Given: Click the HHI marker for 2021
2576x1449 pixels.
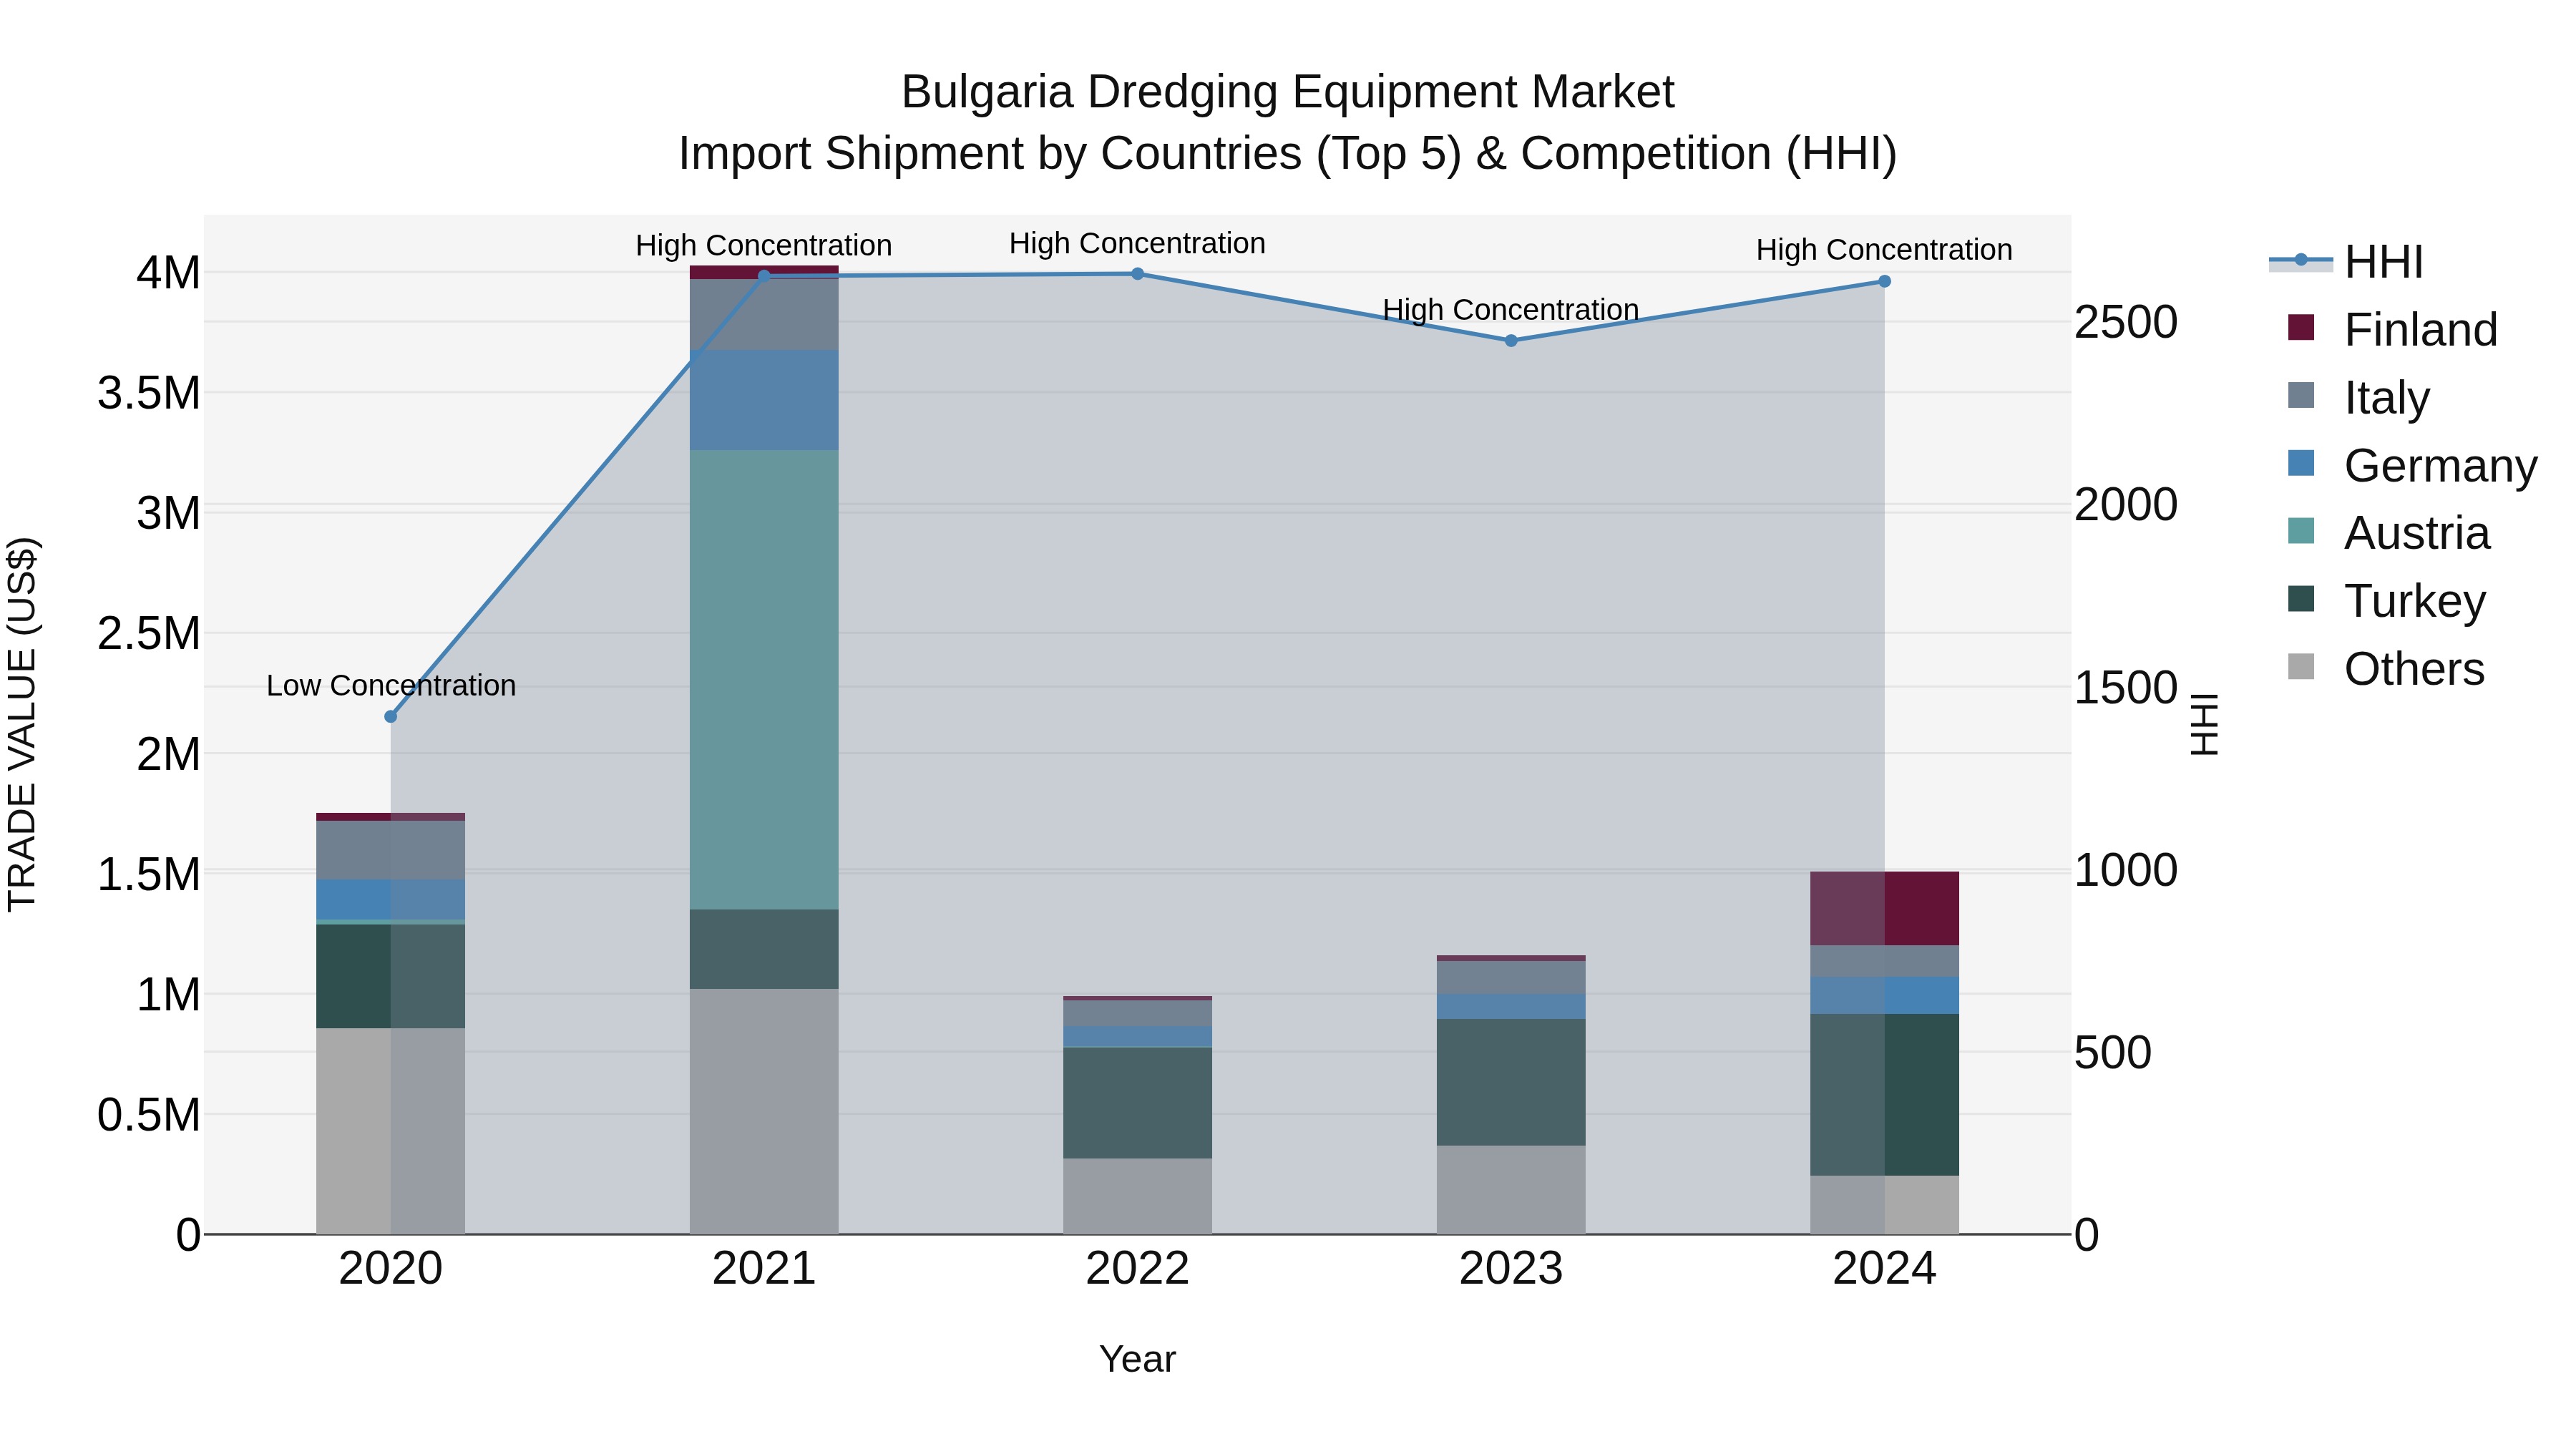Looking at the screenshot, I should click(764, 276).
